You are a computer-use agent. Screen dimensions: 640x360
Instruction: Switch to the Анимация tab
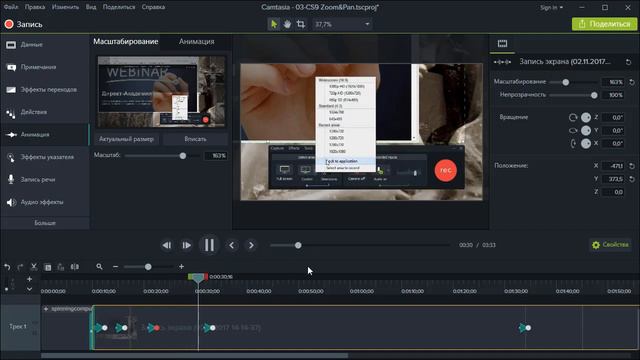196,41
